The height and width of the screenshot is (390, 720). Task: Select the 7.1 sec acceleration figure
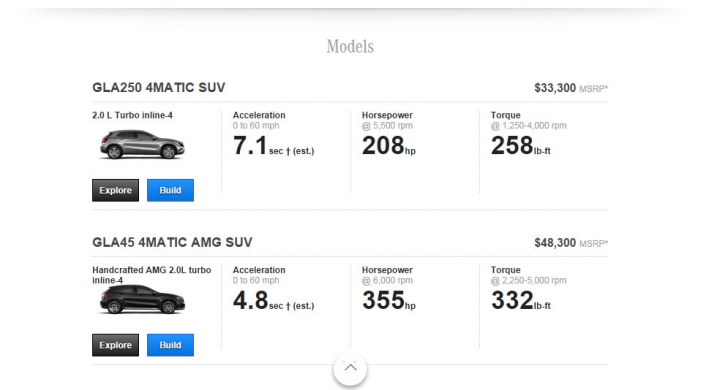[273, 146]
